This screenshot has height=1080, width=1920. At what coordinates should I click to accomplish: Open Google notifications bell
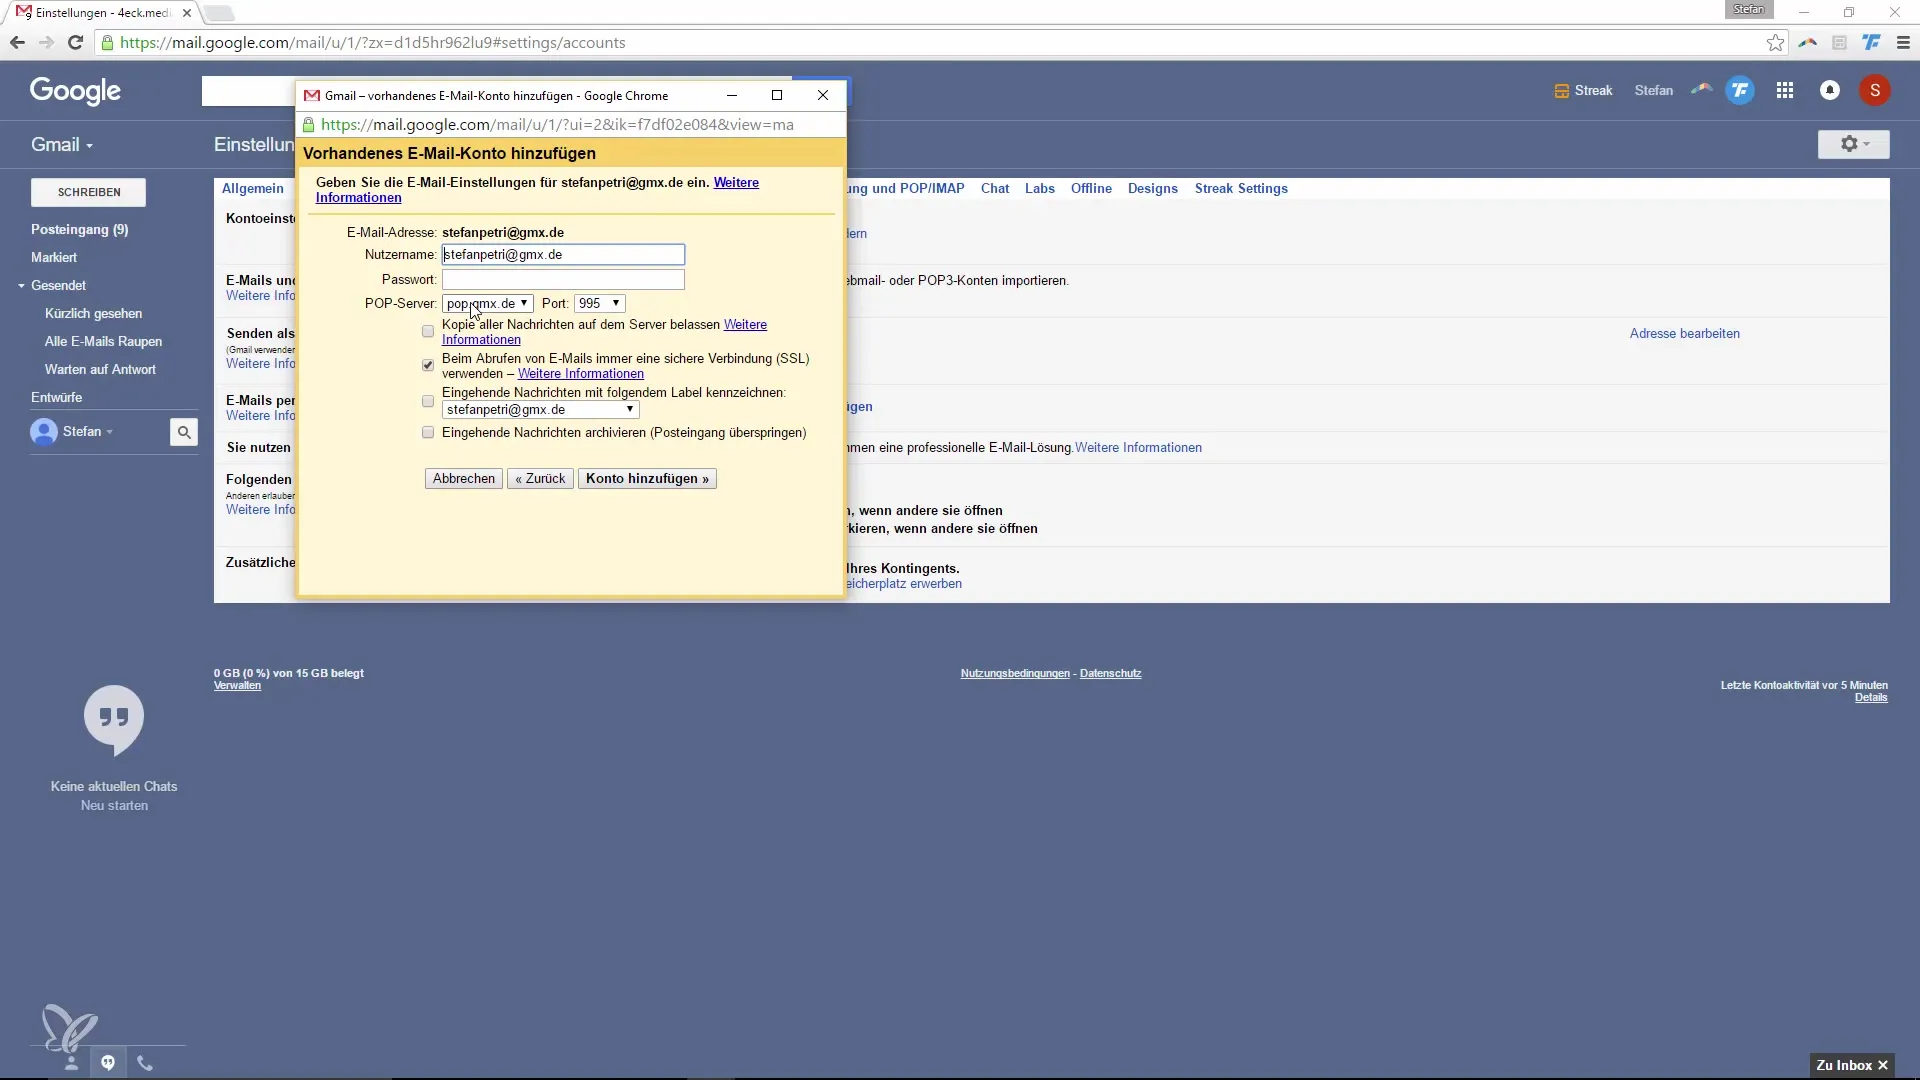[x=1830, y=90]
